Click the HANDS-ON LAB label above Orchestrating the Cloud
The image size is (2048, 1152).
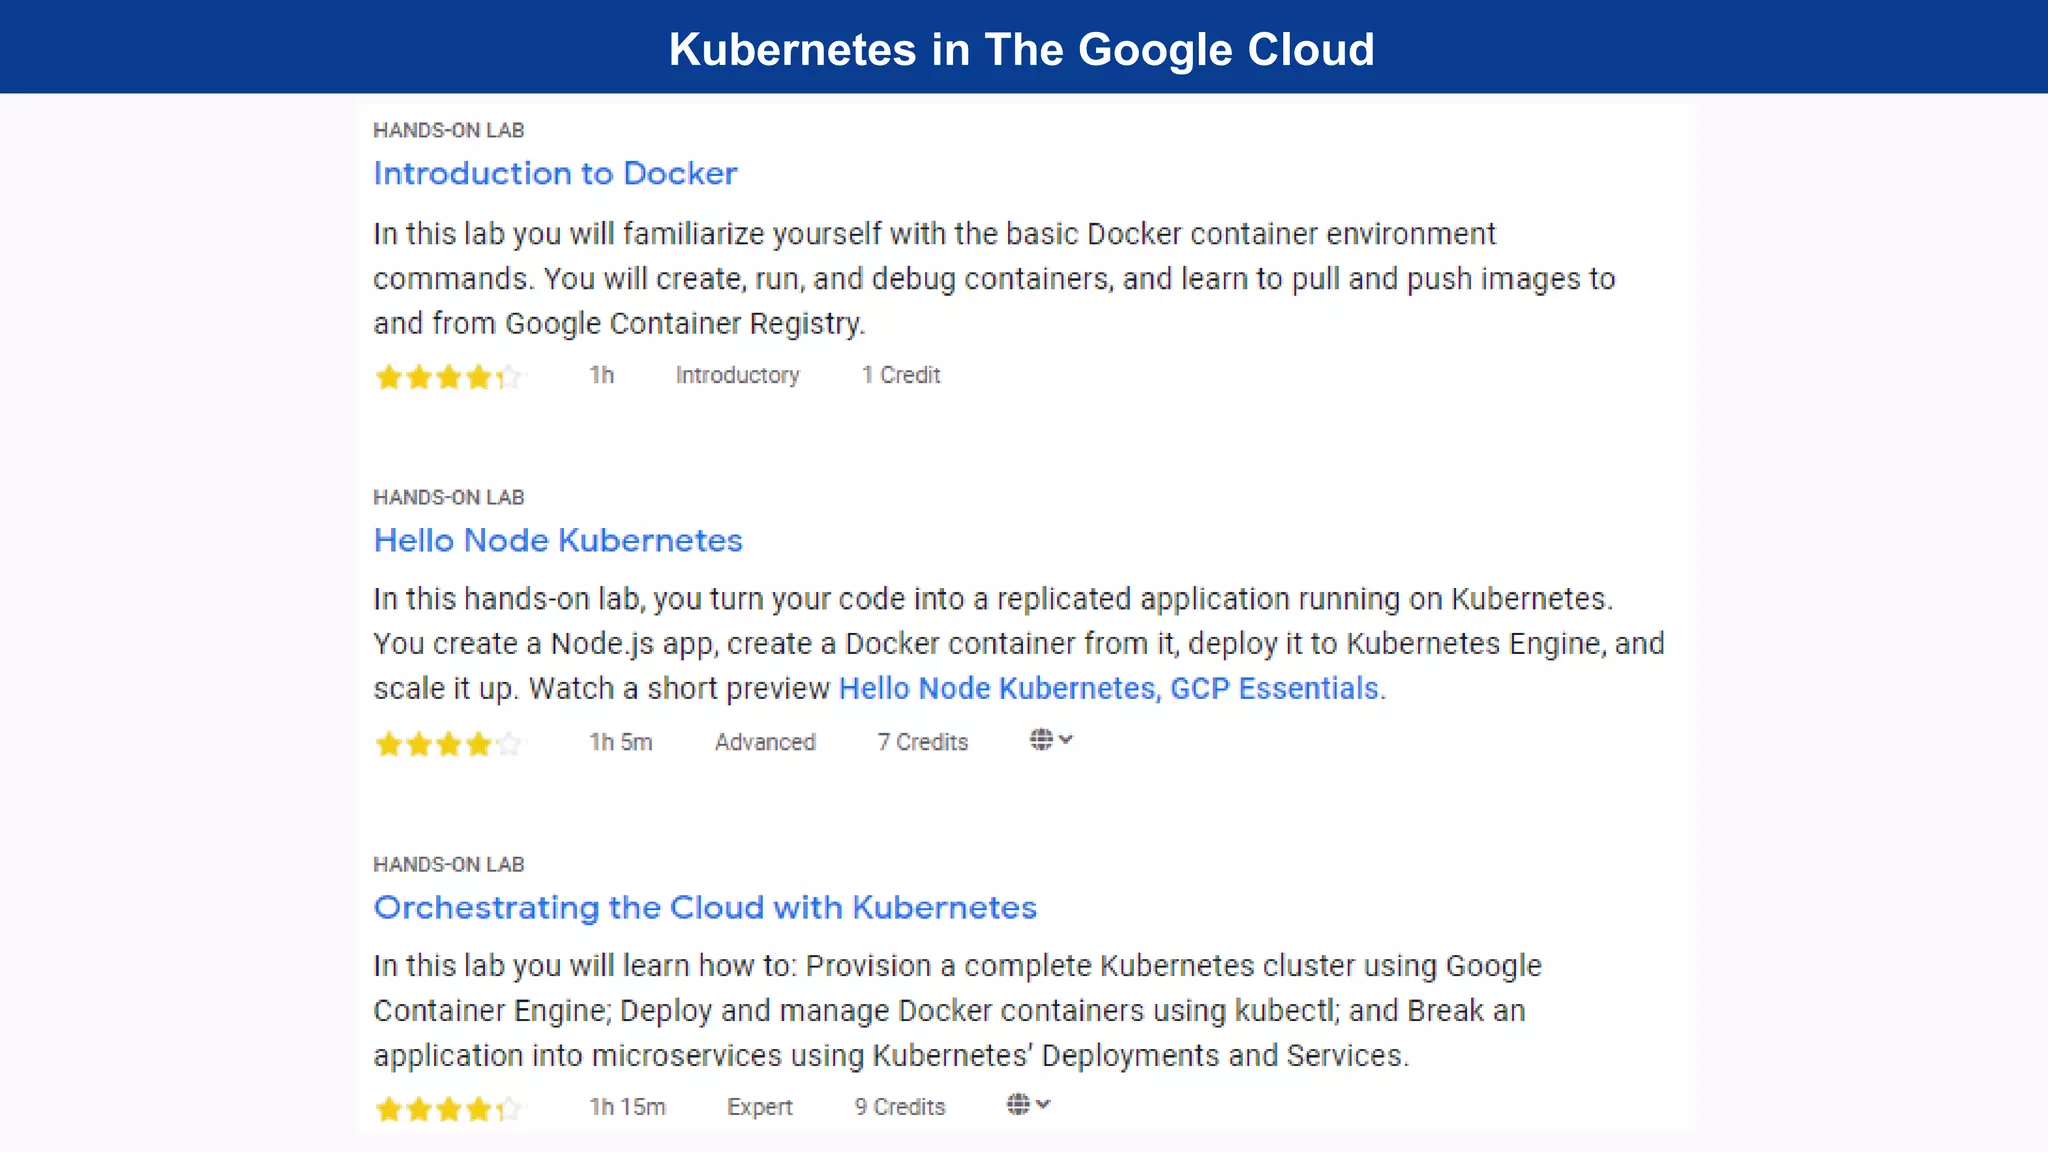(x=448, y=864)
